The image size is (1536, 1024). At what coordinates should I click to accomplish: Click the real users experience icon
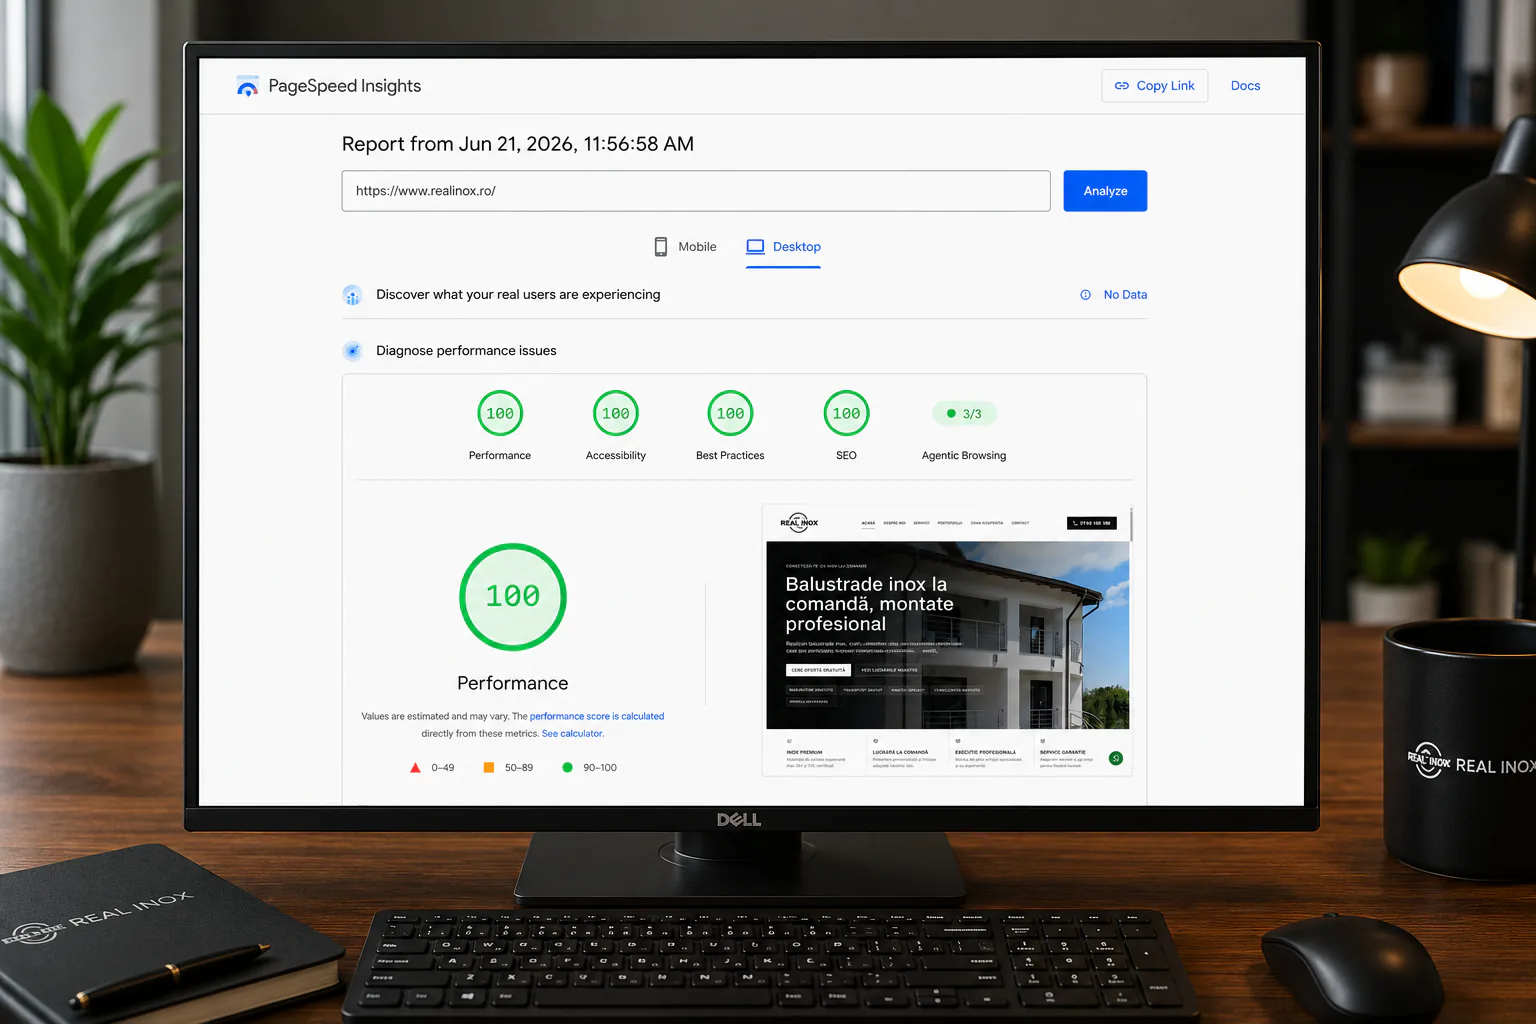coord(352,295)
